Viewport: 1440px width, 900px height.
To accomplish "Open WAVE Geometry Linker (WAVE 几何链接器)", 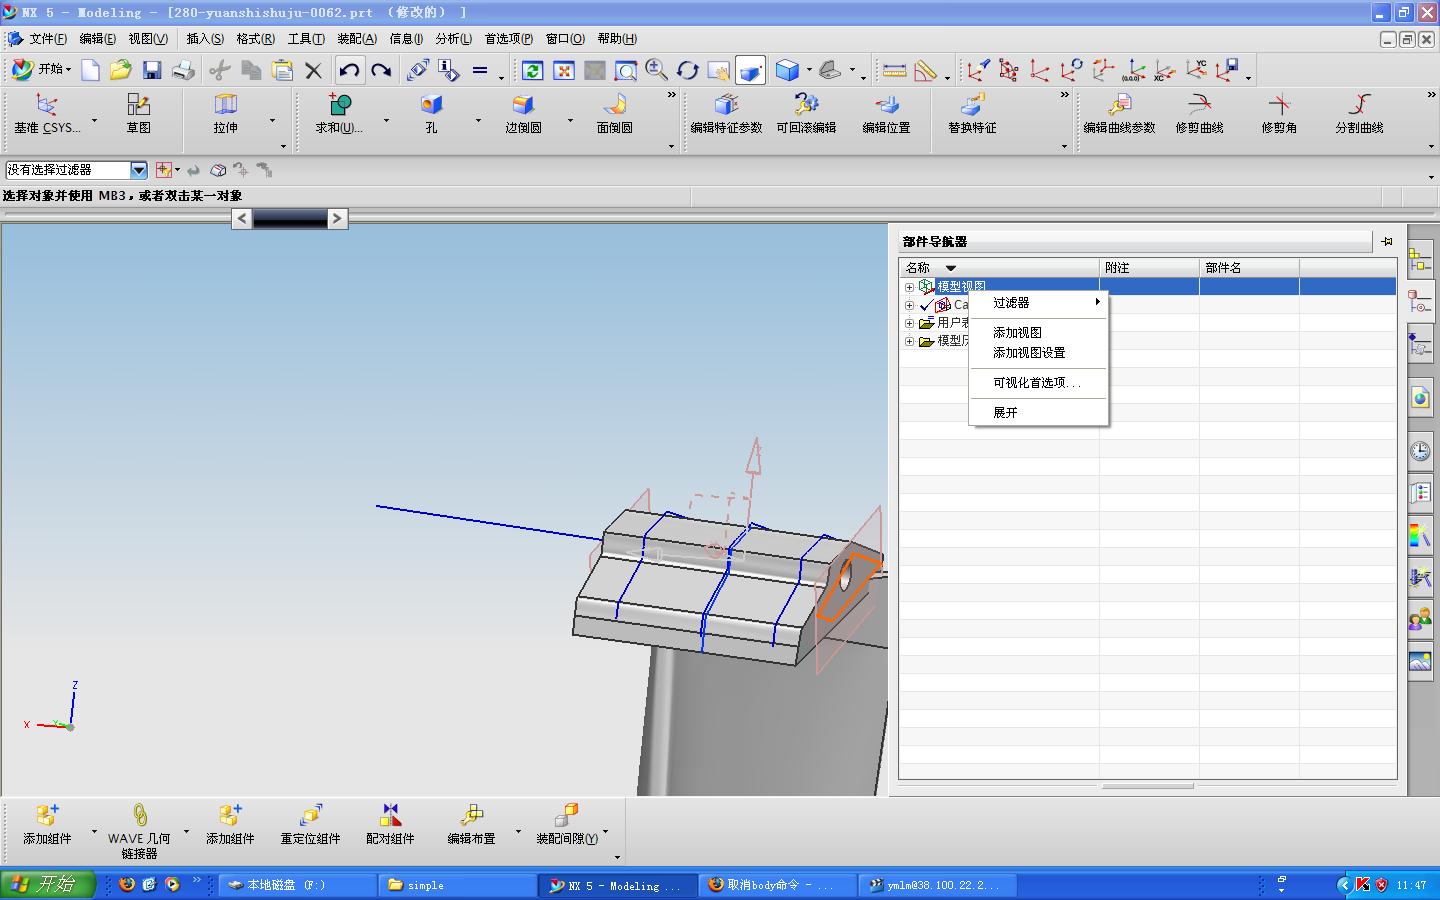I will click(139, 832).
